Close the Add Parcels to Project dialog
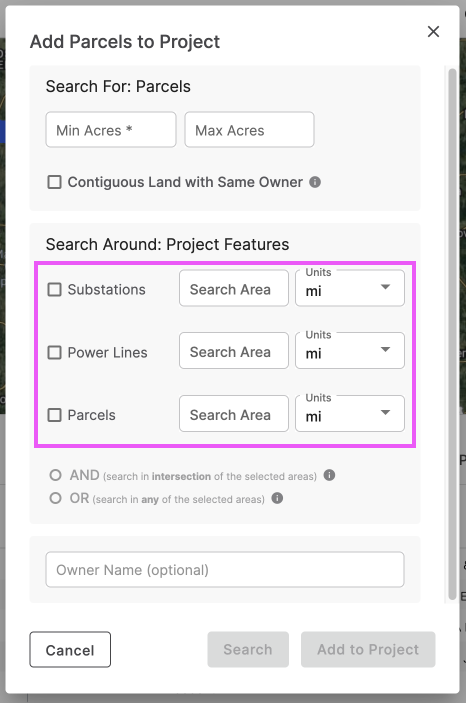This screenshot has width=466, height=703. coord(433,31)
